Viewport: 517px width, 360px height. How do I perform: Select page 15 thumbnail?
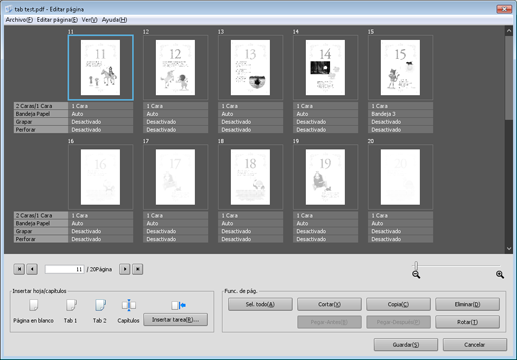401,68
